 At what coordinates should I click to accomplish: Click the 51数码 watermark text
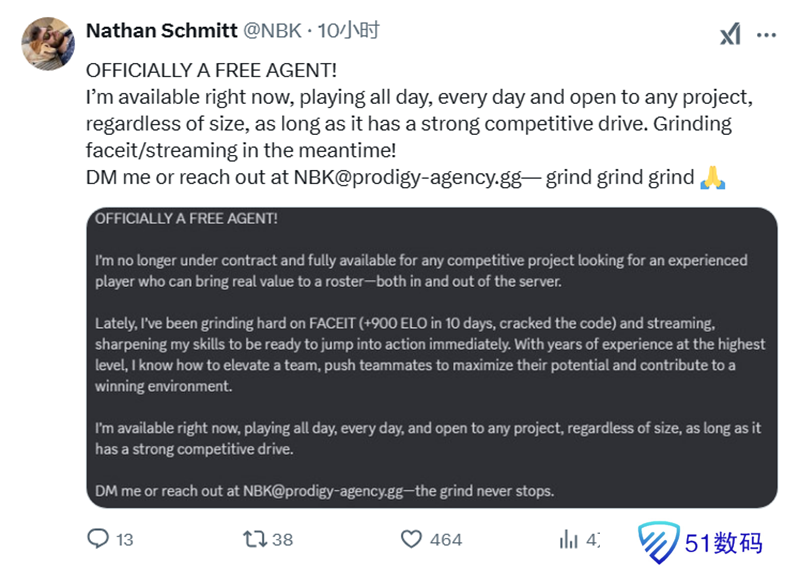point(724,542)
